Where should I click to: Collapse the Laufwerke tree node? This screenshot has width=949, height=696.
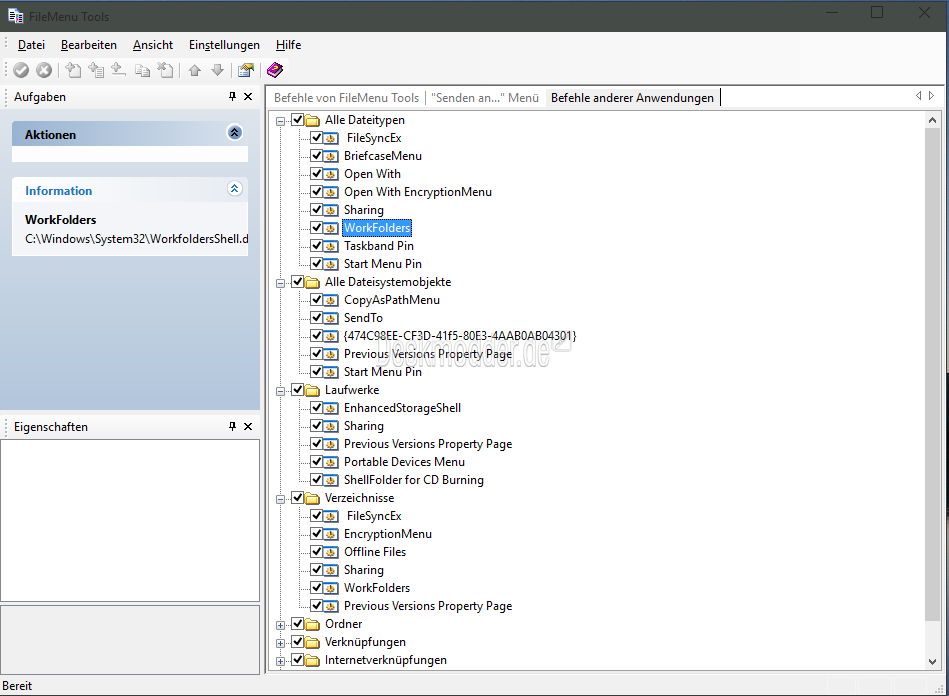pos(280,391)
